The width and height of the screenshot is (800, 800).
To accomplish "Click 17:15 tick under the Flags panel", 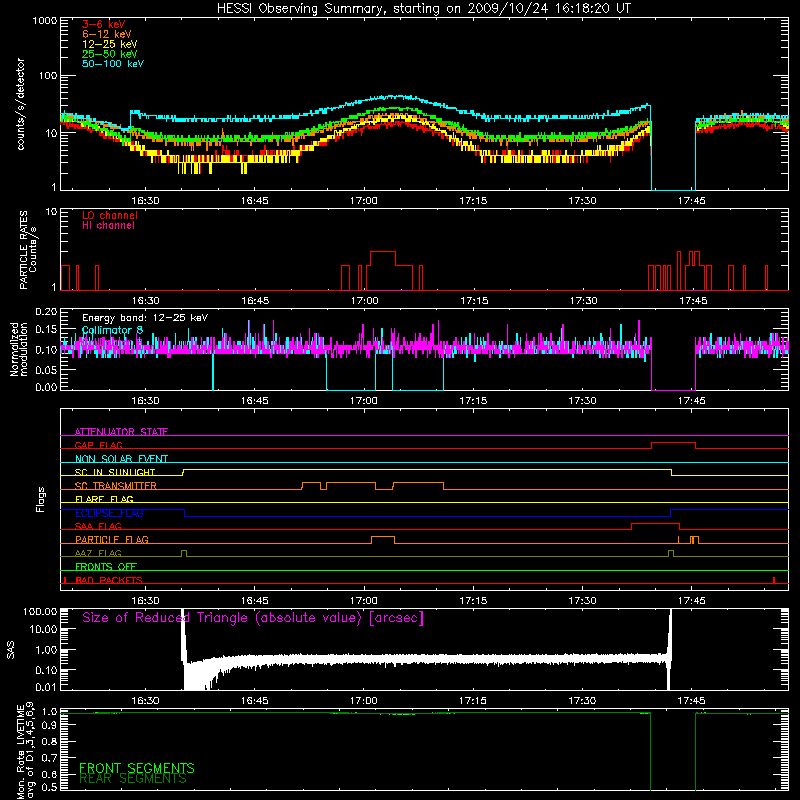I will [x=473, y=601].
